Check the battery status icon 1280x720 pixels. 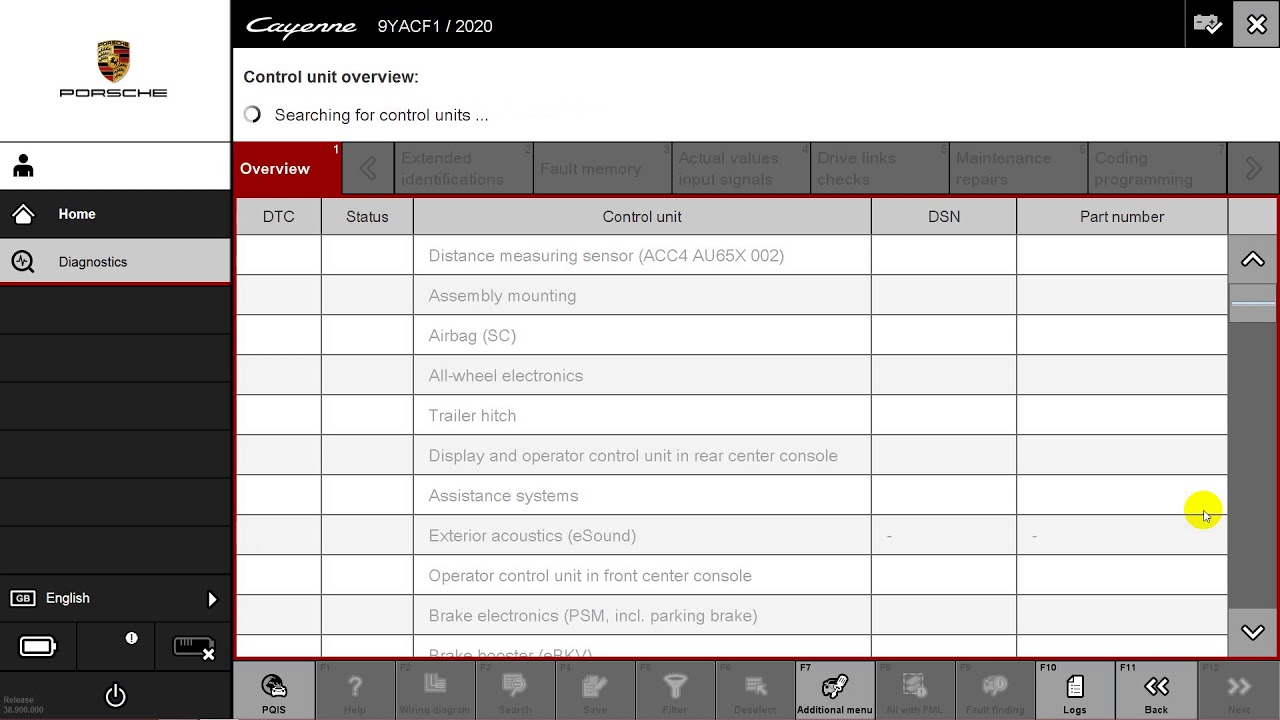[38, 647]
